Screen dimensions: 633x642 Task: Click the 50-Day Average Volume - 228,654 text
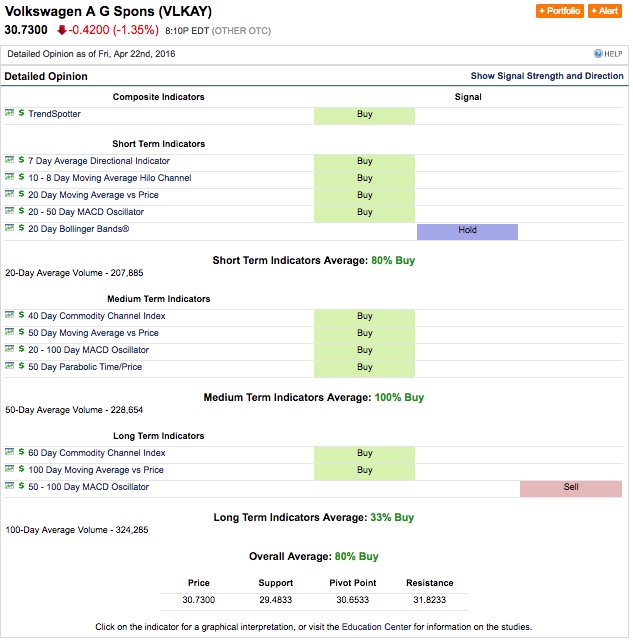74,410
